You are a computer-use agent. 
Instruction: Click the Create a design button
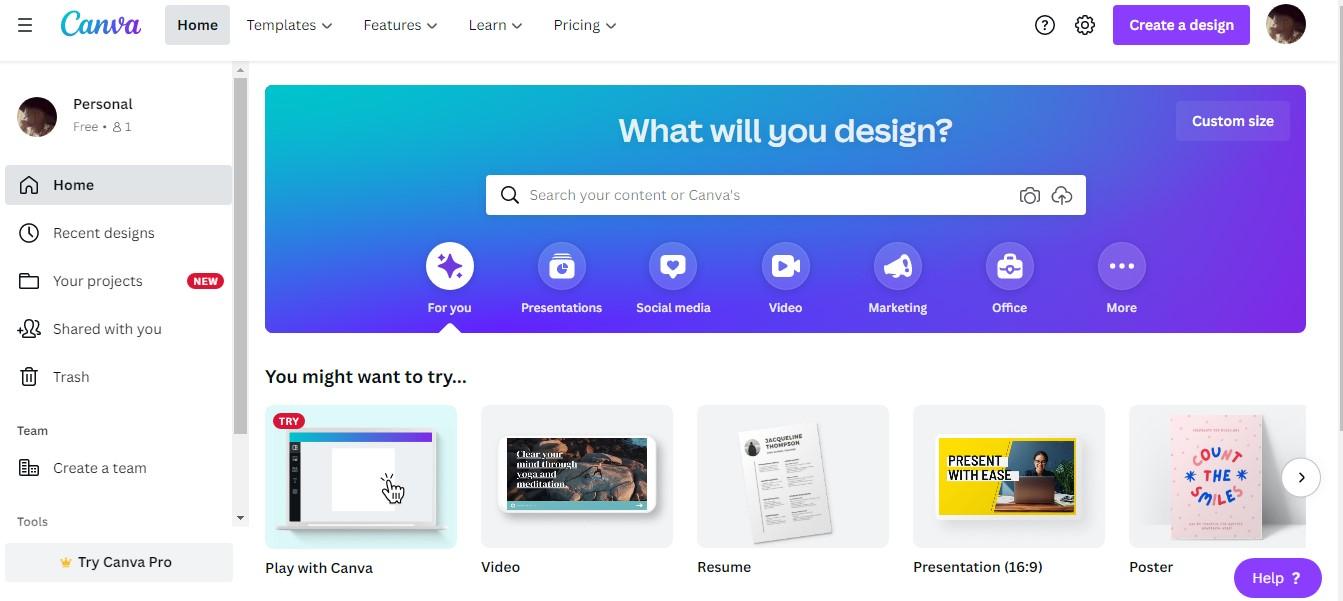click(1181, 25)
